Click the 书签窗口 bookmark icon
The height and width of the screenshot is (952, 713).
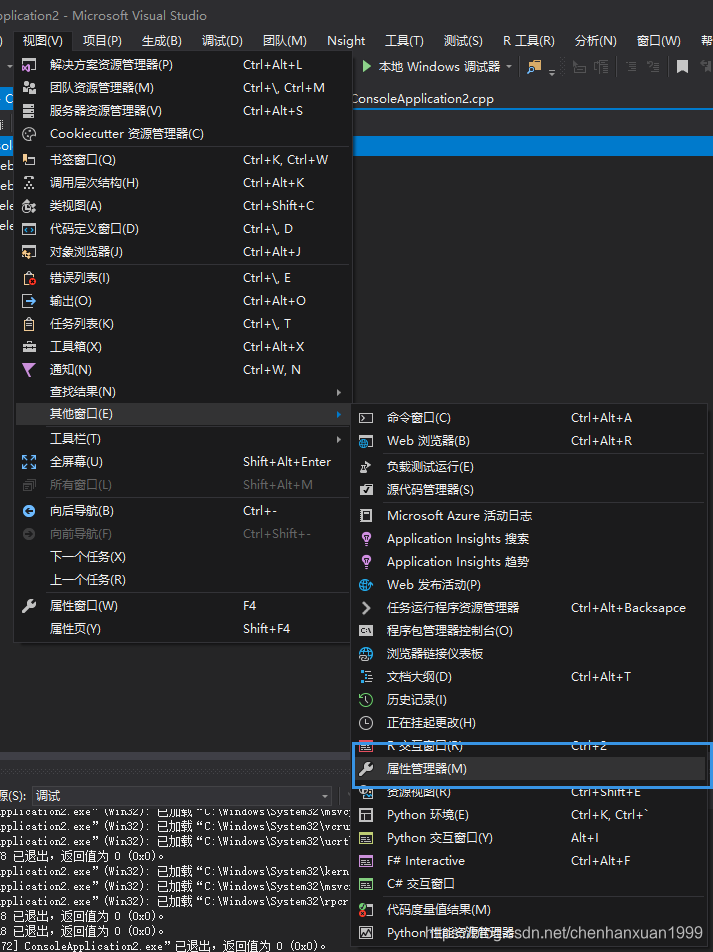[29, 160]
